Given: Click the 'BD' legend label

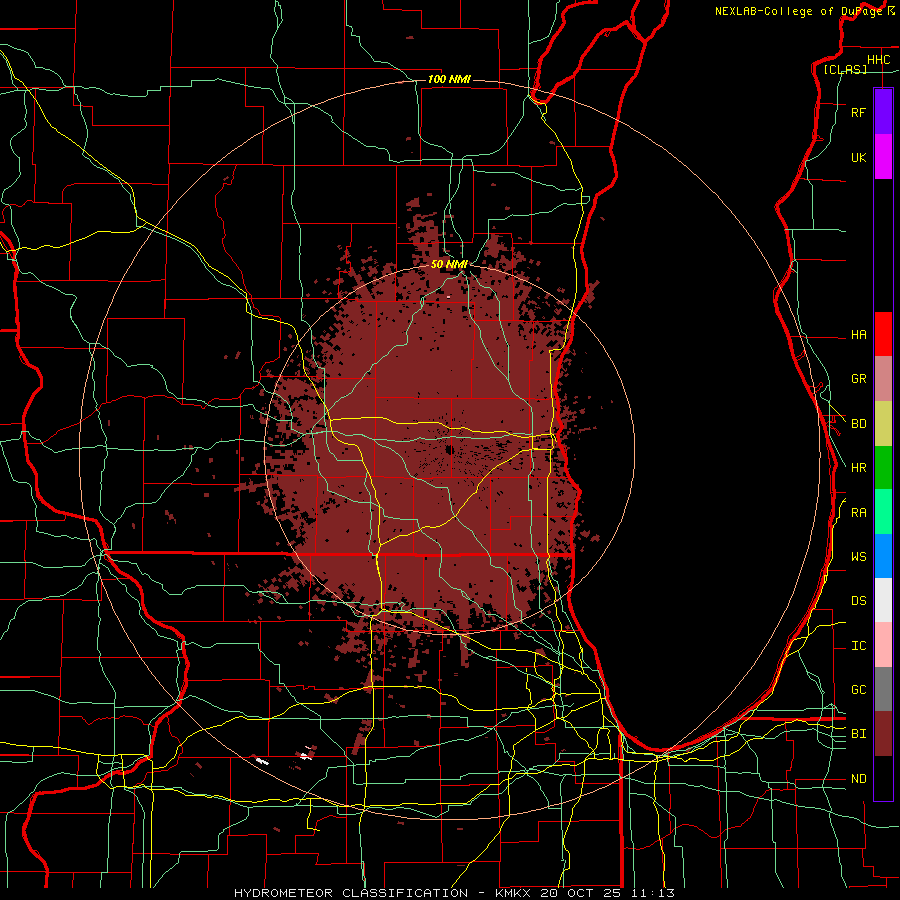Looking at the screenshot, I should pos(858,424).
